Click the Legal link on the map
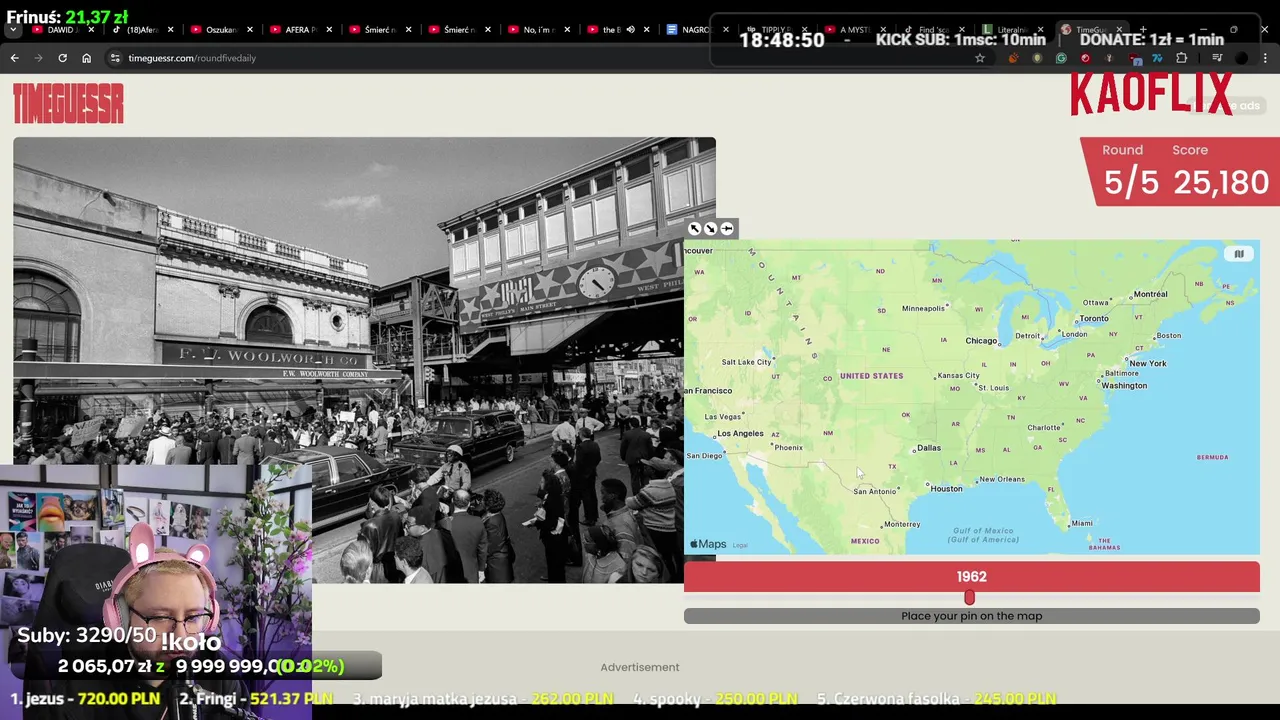 [x=740, y=545]
